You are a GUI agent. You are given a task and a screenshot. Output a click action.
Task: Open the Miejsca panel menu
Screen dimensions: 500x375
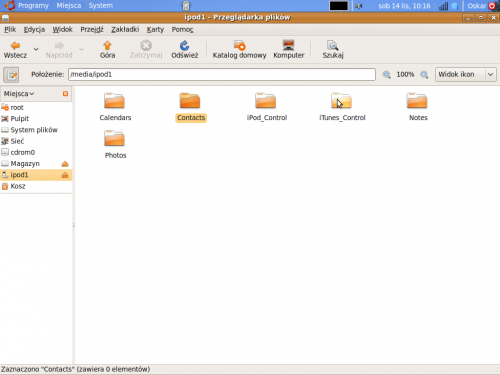(69, 6)
